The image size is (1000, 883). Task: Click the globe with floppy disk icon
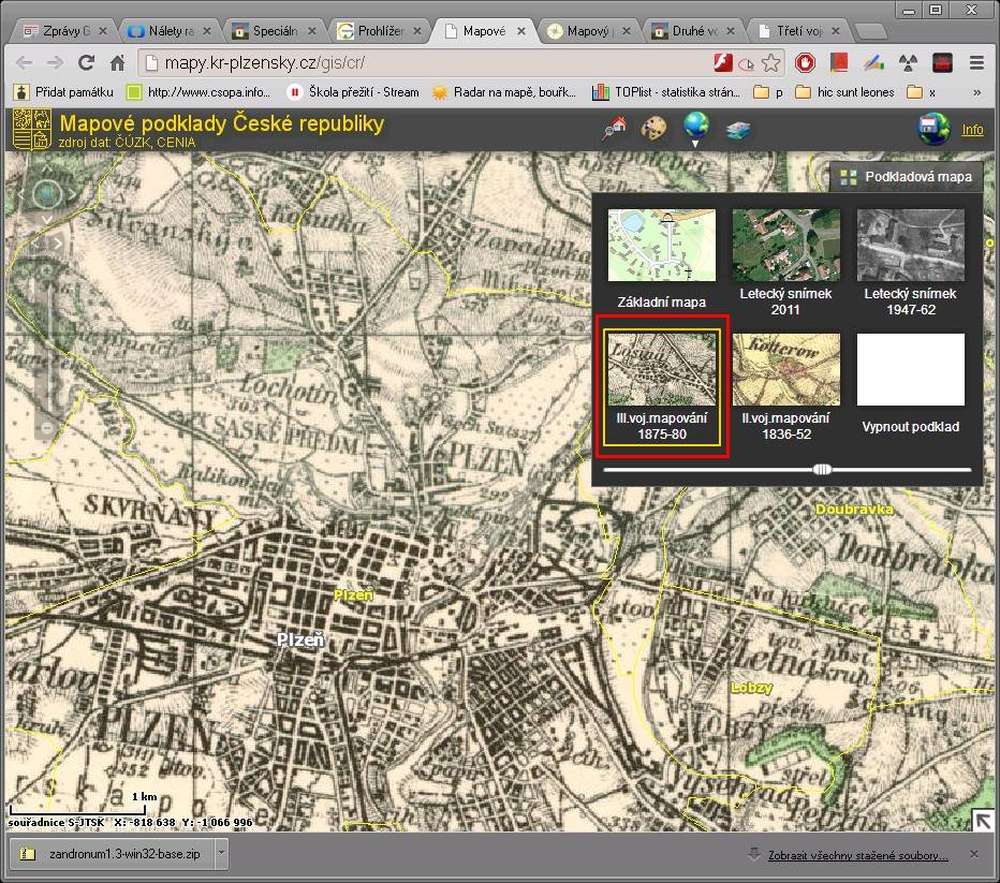pos(934,129)
